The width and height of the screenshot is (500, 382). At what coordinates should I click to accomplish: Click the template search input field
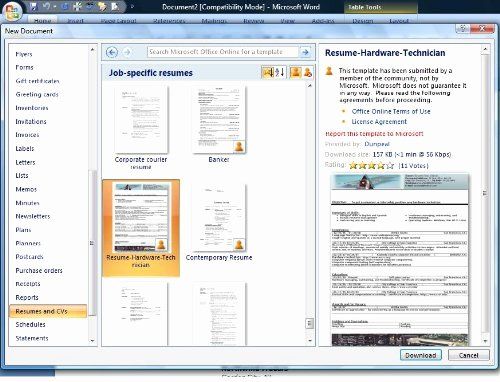[222, 52]
